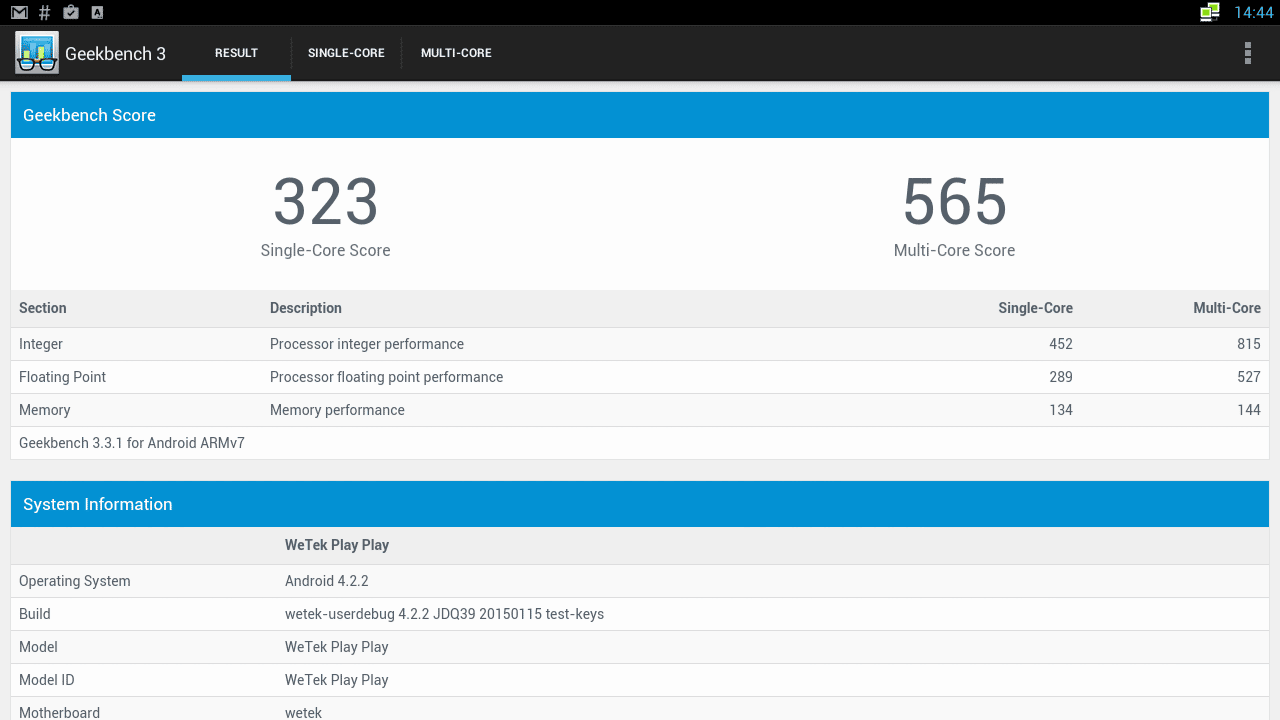Tap the Geekbench 3 title text

115,54
